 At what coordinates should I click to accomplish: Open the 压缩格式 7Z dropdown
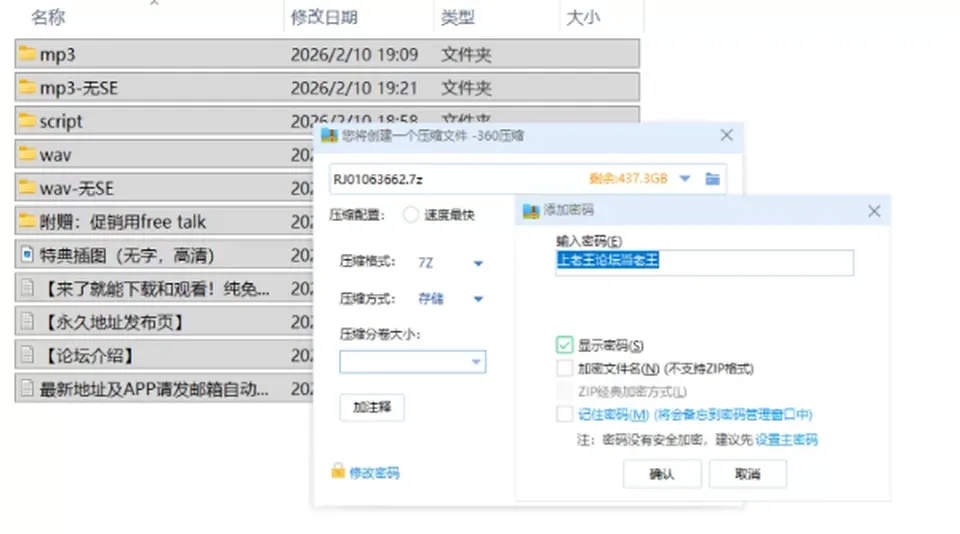pyautogui.click(x=478, y=263)
